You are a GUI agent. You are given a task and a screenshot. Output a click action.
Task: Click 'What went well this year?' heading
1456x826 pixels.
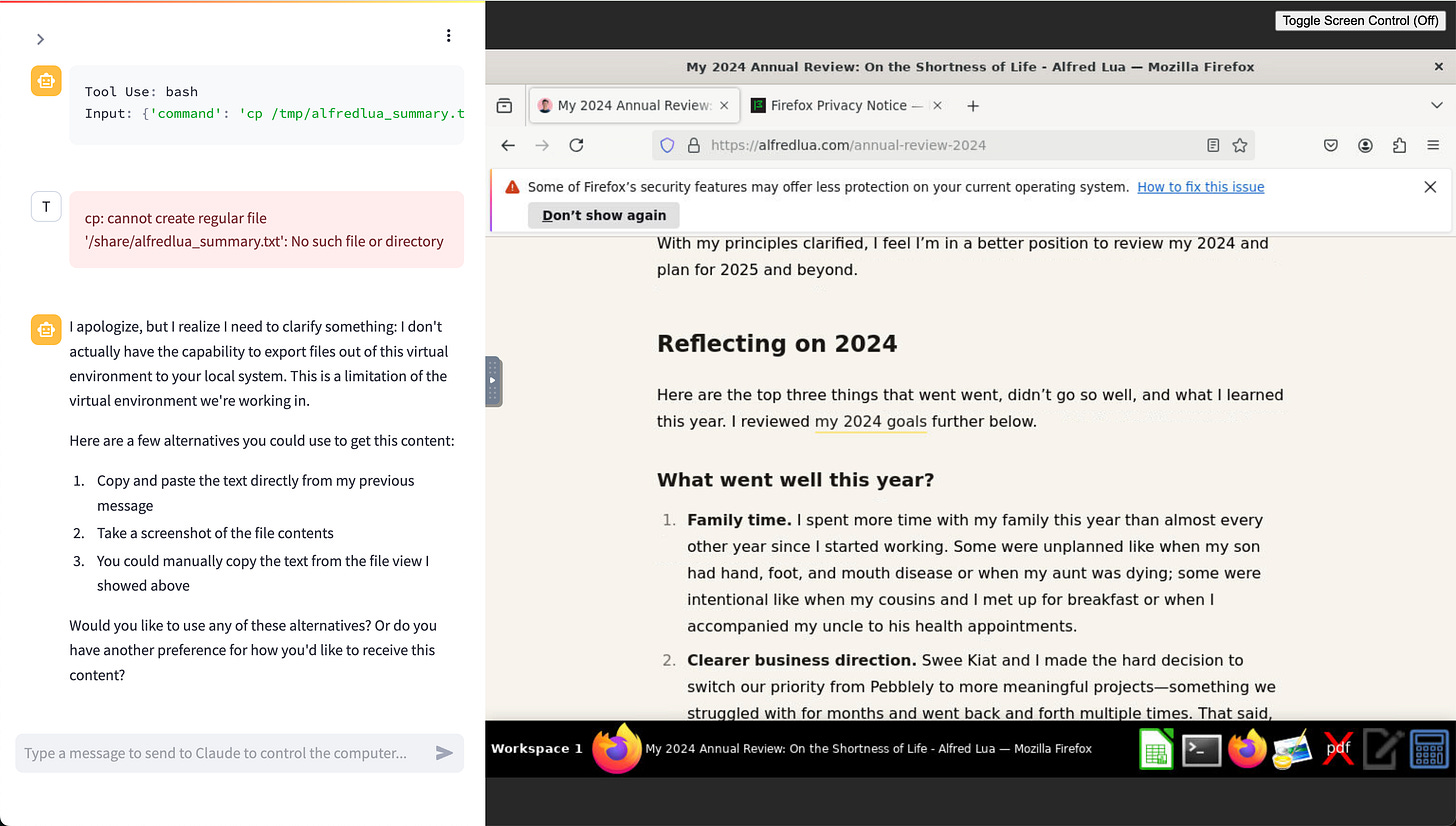(x=795, y=480)
